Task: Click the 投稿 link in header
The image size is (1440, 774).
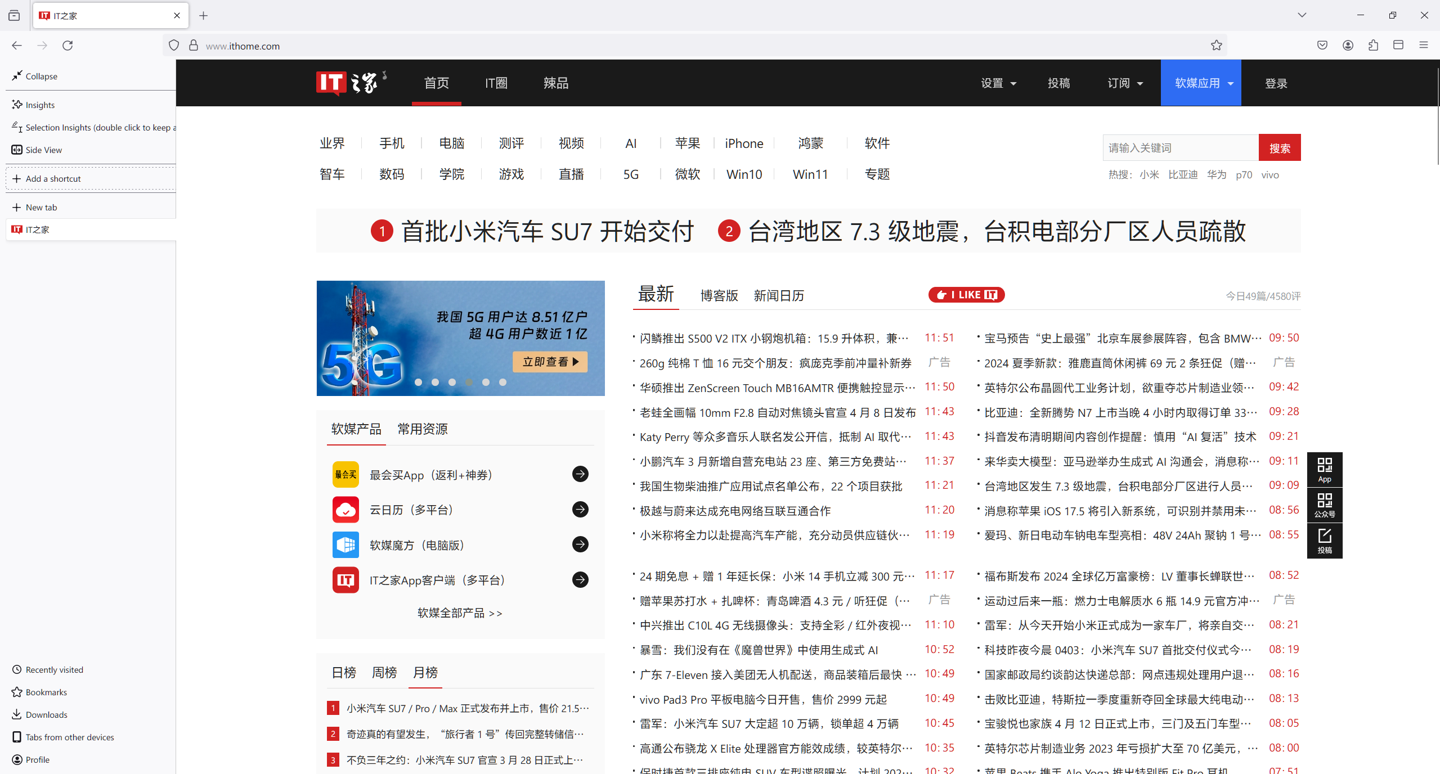Action: pyautogui.click(x=1058, y=83)
